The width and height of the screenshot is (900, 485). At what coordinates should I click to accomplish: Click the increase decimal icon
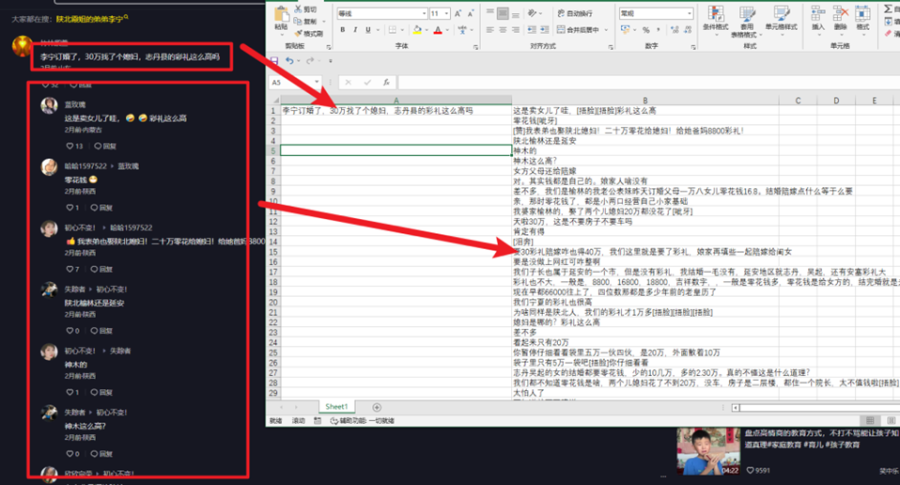tap(674, 30)
